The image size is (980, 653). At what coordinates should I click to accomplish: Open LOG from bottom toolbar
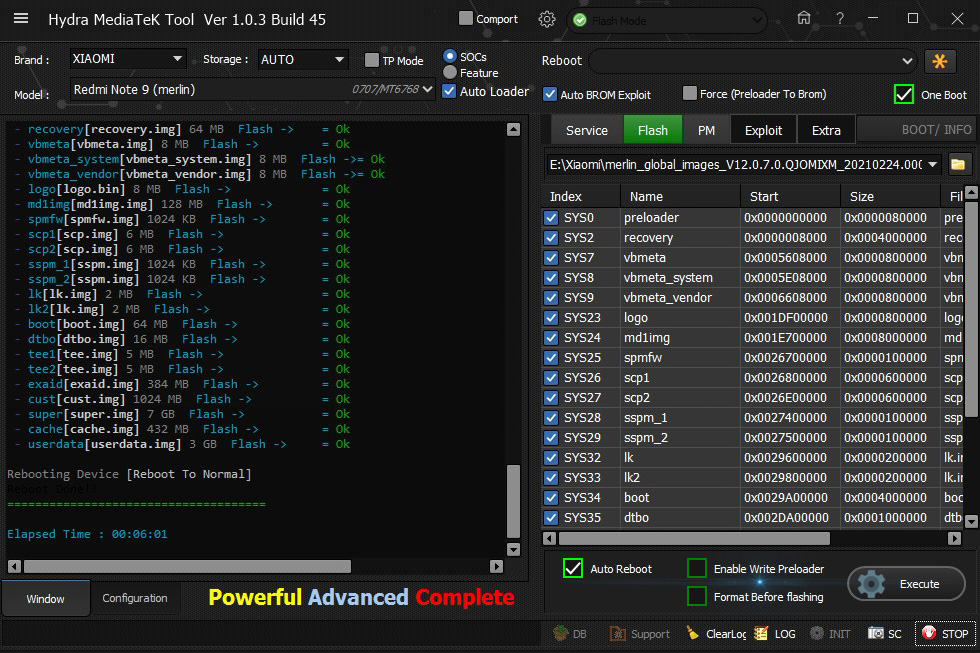(774, 634)
